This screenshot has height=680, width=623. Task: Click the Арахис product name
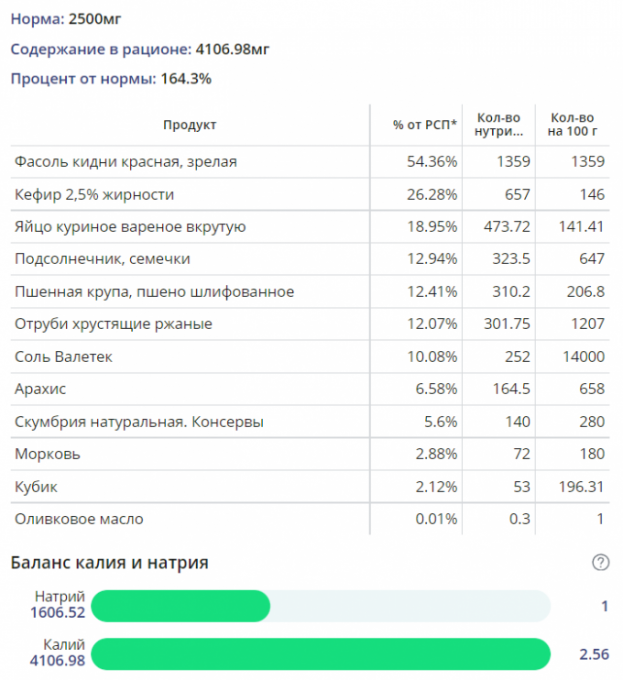41,389
